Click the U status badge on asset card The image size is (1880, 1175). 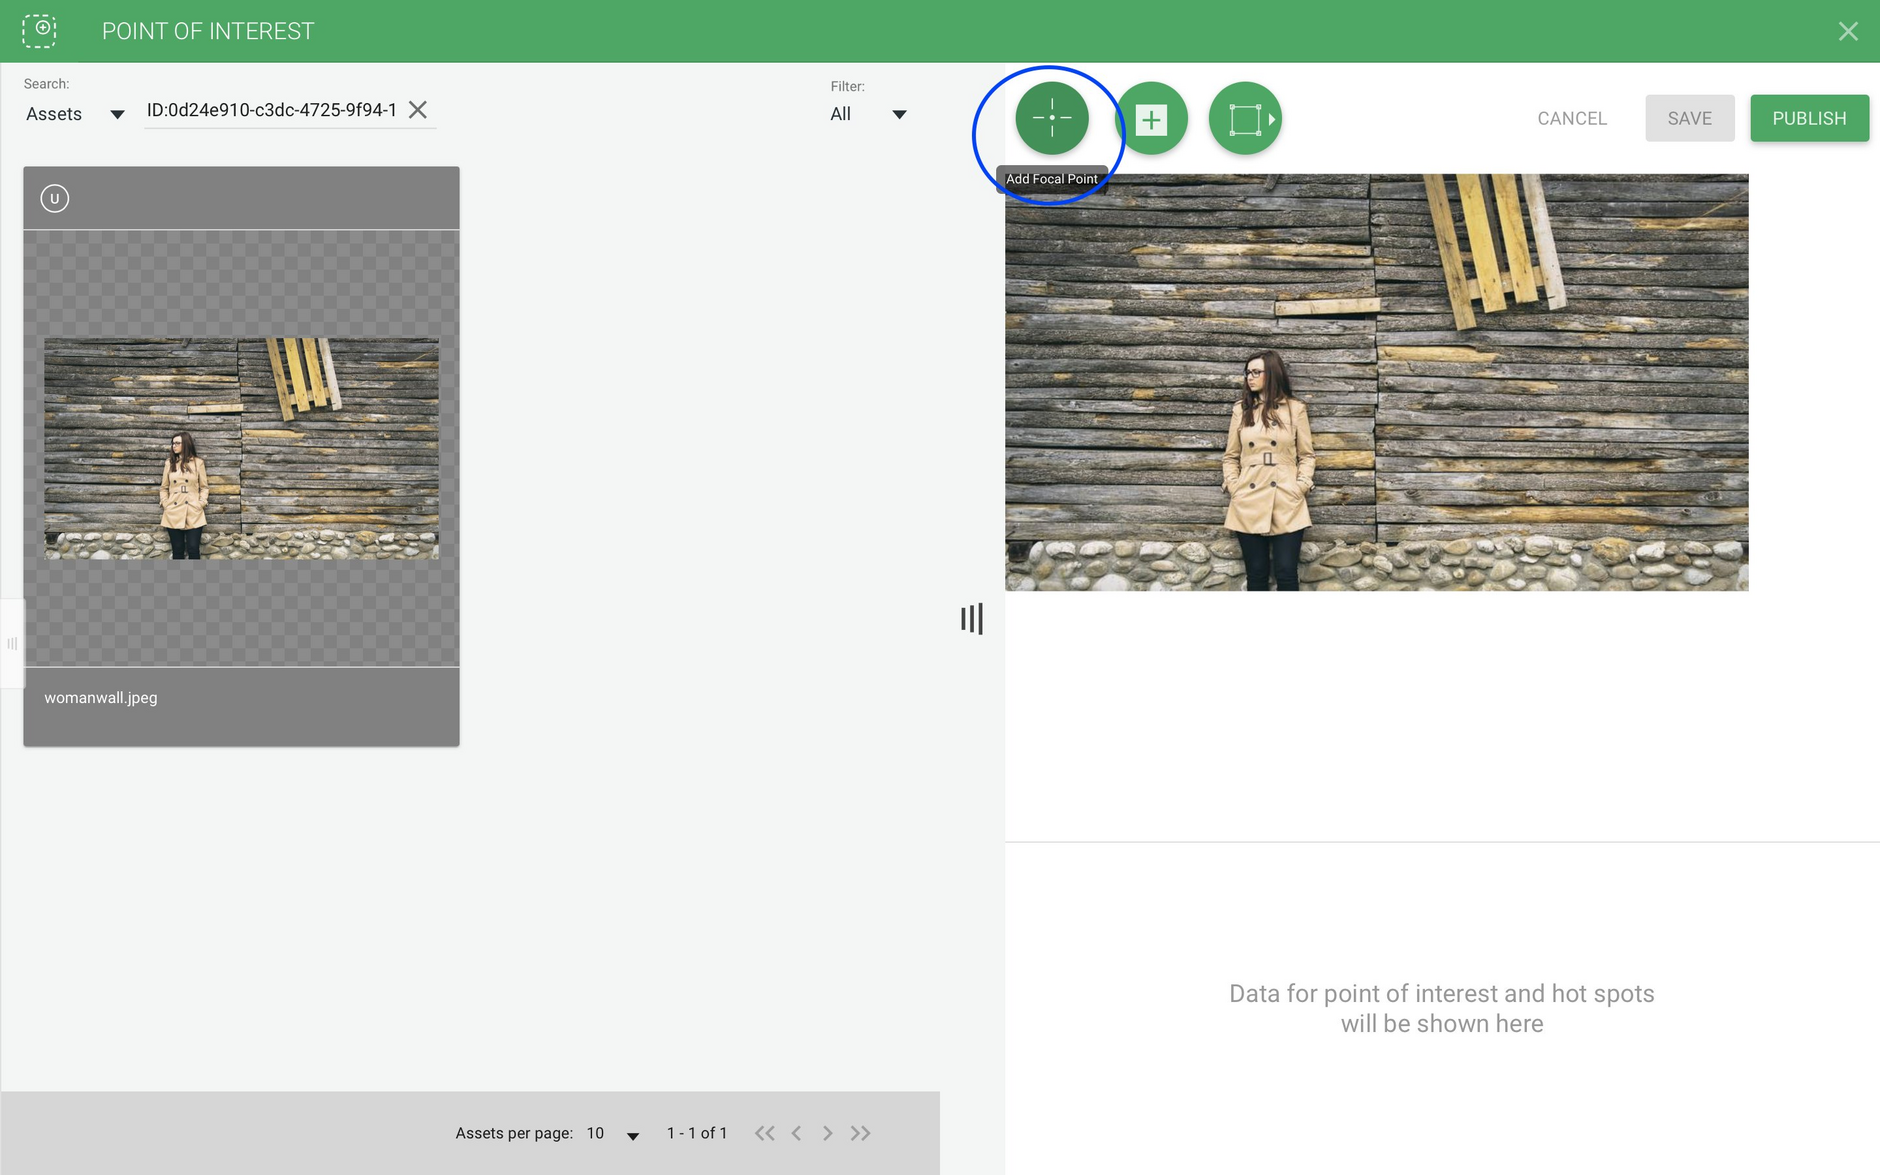pyautogui.click(x=55, y=198)
